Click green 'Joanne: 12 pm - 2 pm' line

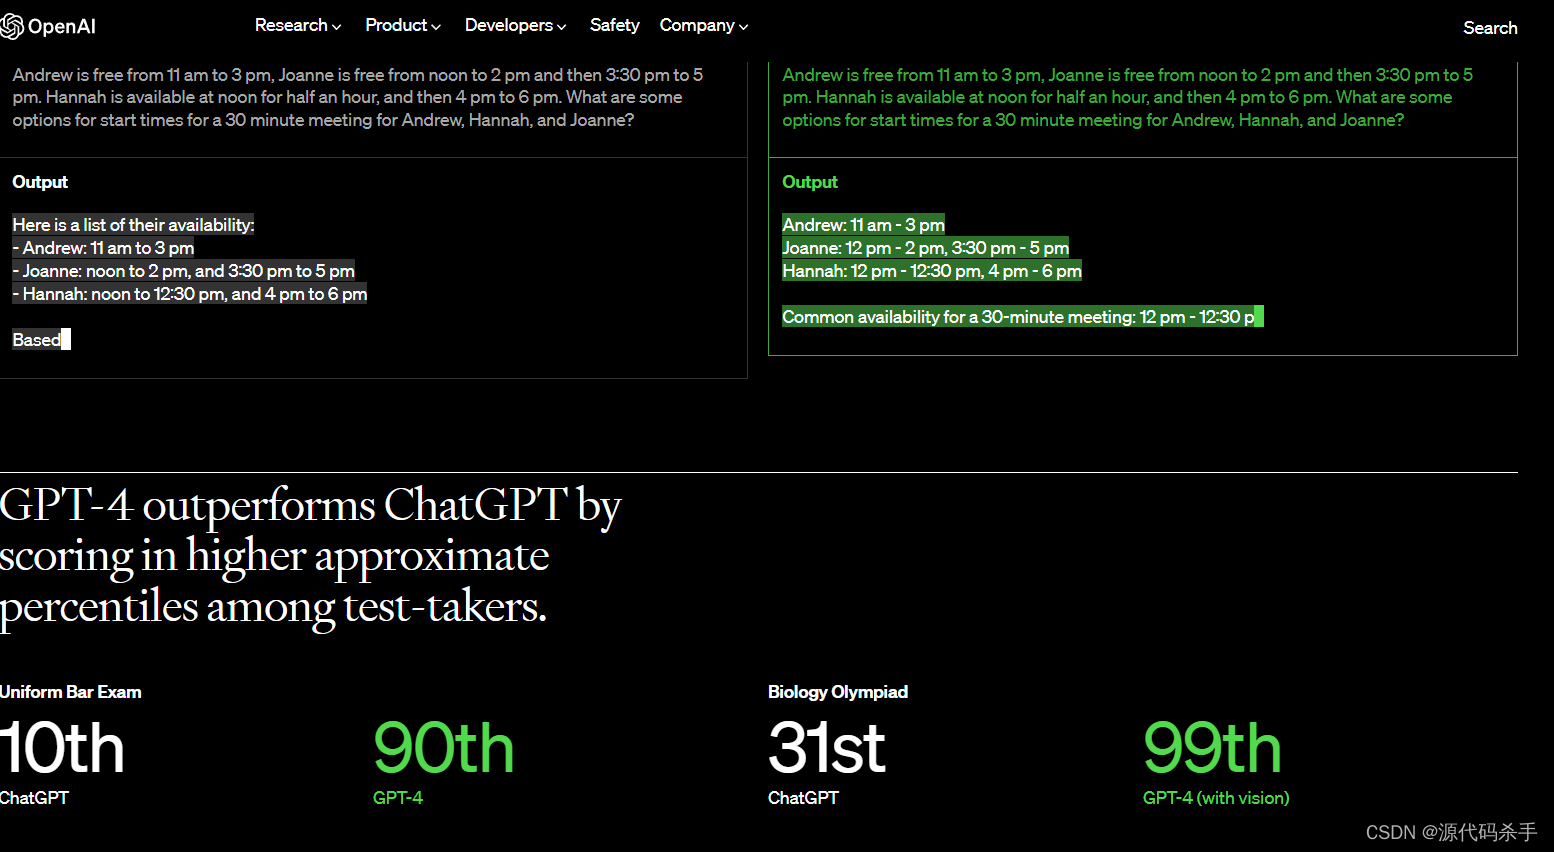[926, 248]
